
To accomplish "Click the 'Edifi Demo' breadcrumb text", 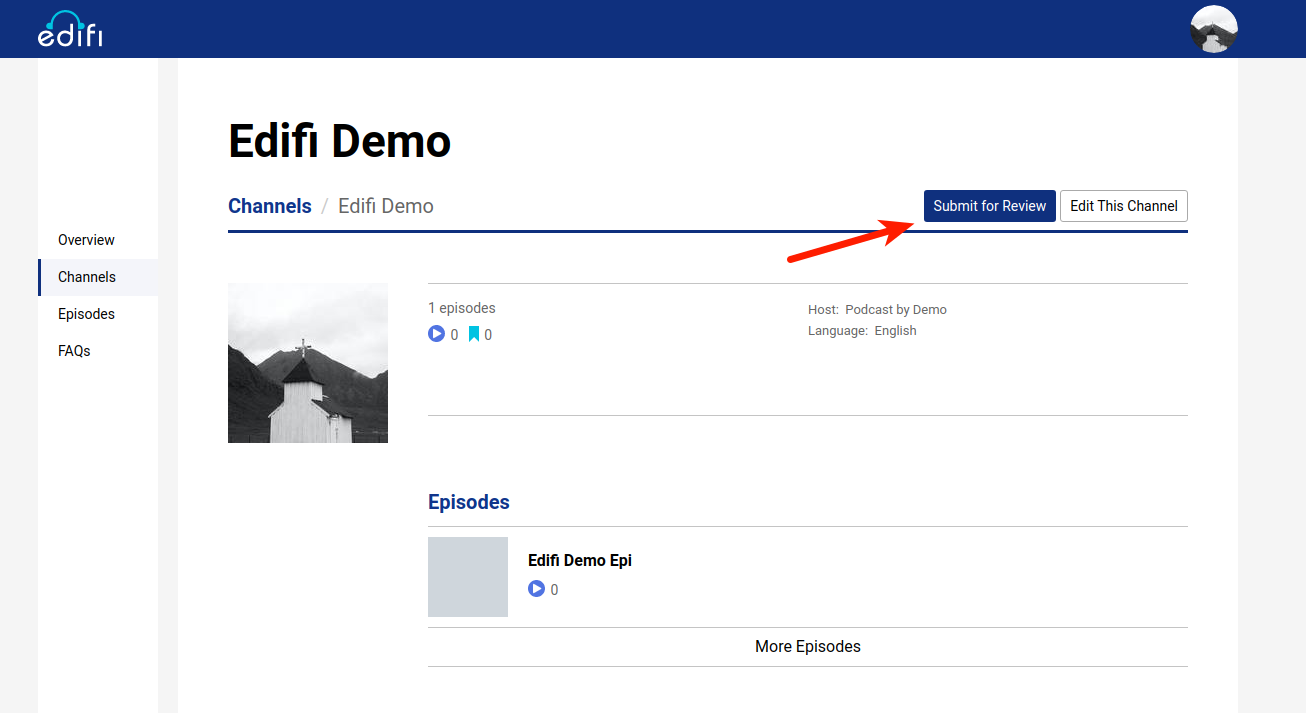I will 386,206.
